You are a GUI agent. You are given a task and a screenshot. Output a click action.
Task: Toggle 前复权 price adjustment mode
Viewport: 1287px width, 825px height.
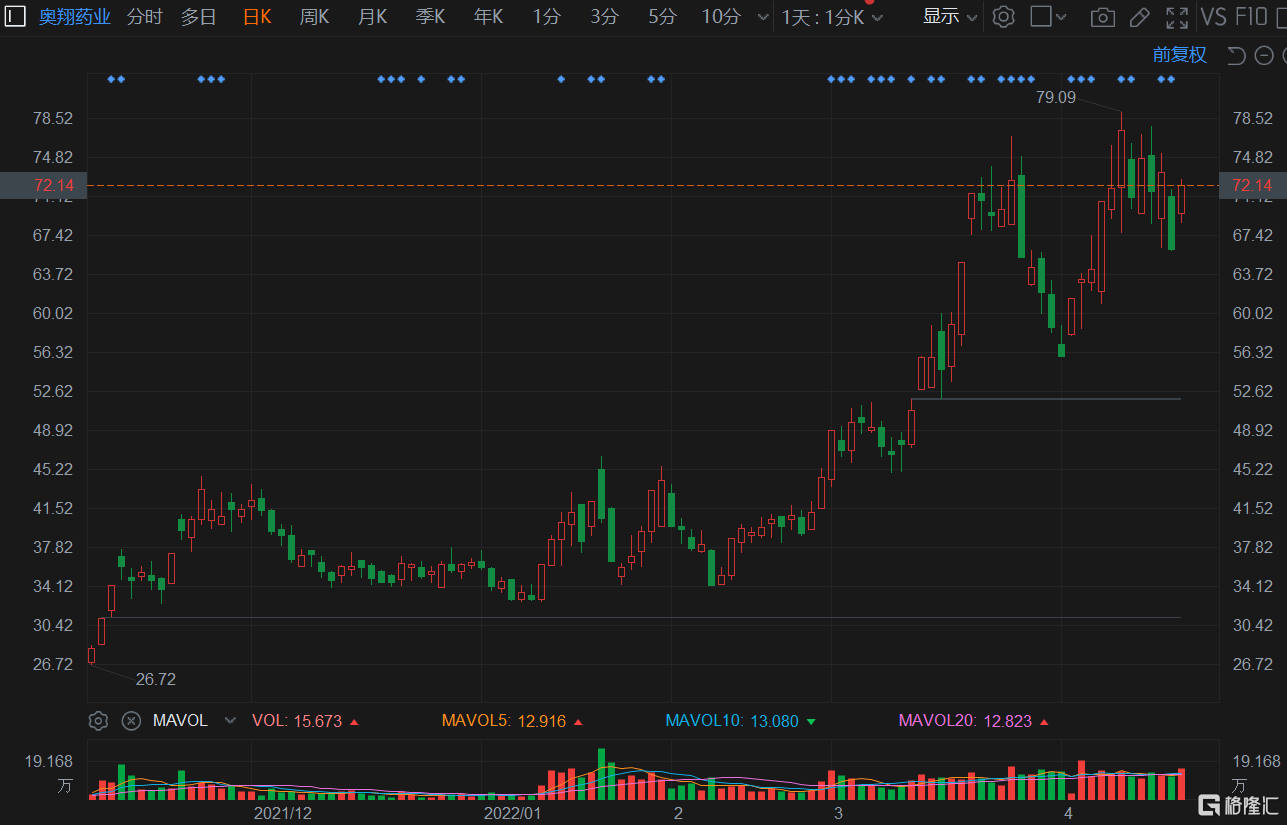(x=1180, y=55)
